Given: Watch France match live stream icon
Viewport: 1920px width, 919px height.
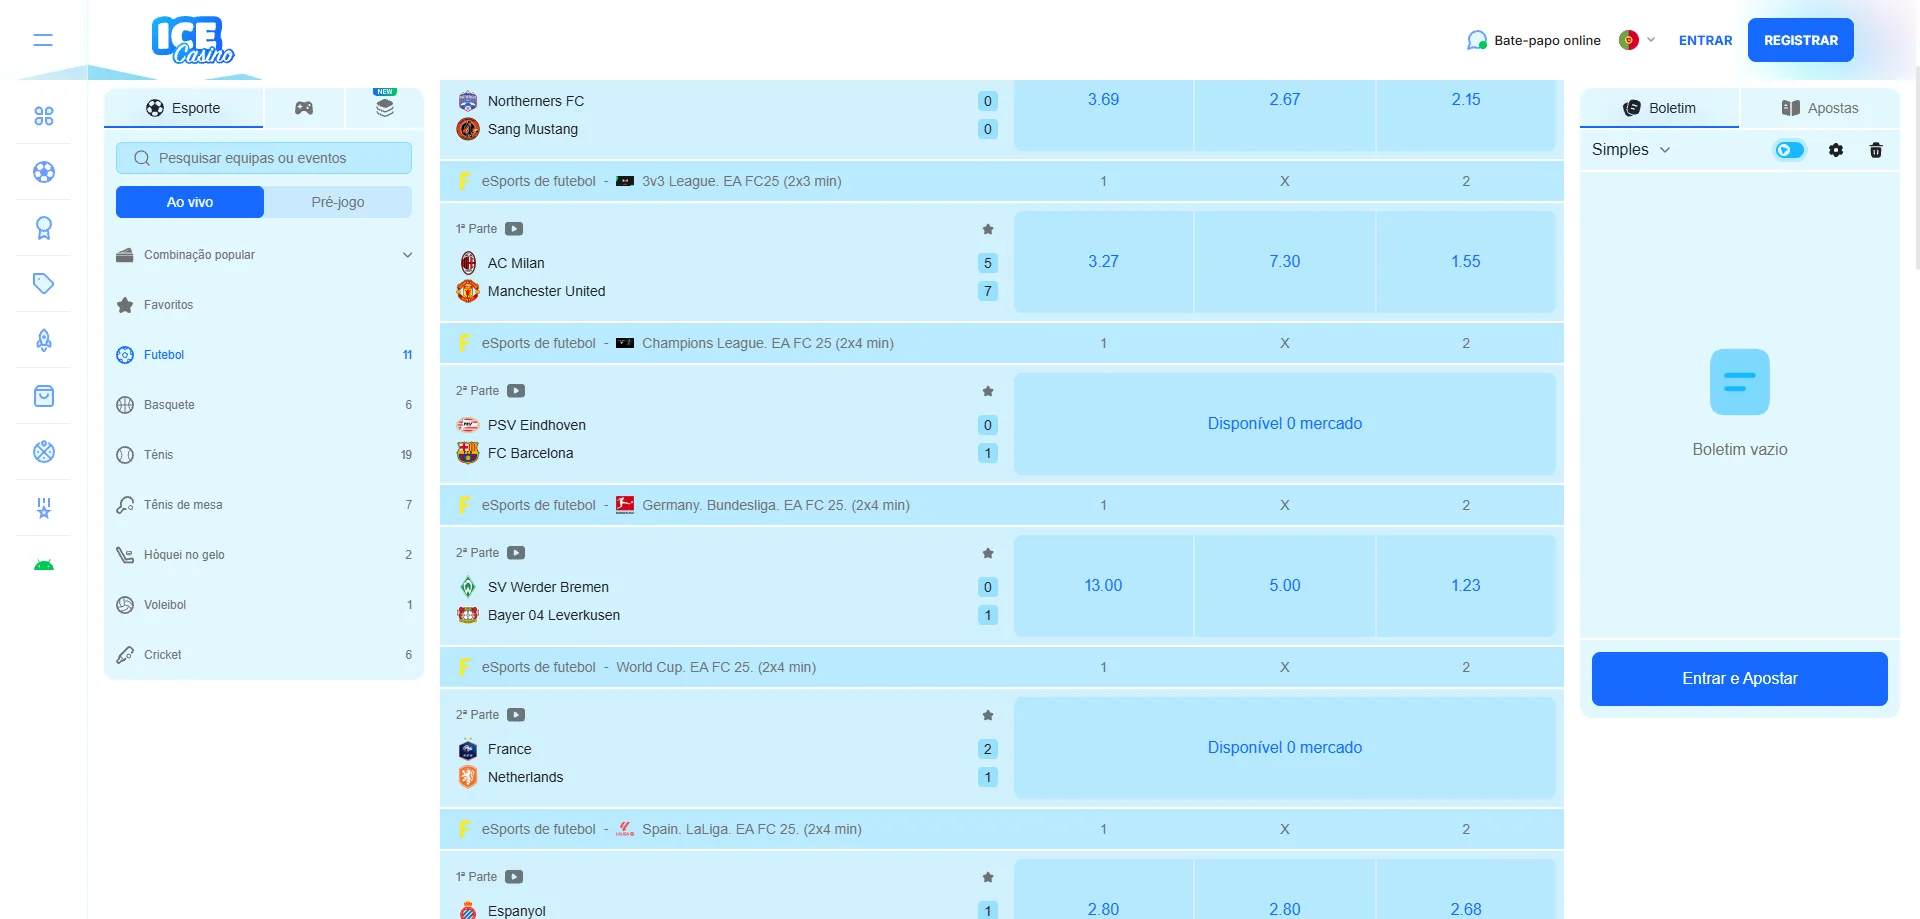Looking at the screenshot, I should tap(516, 715).
